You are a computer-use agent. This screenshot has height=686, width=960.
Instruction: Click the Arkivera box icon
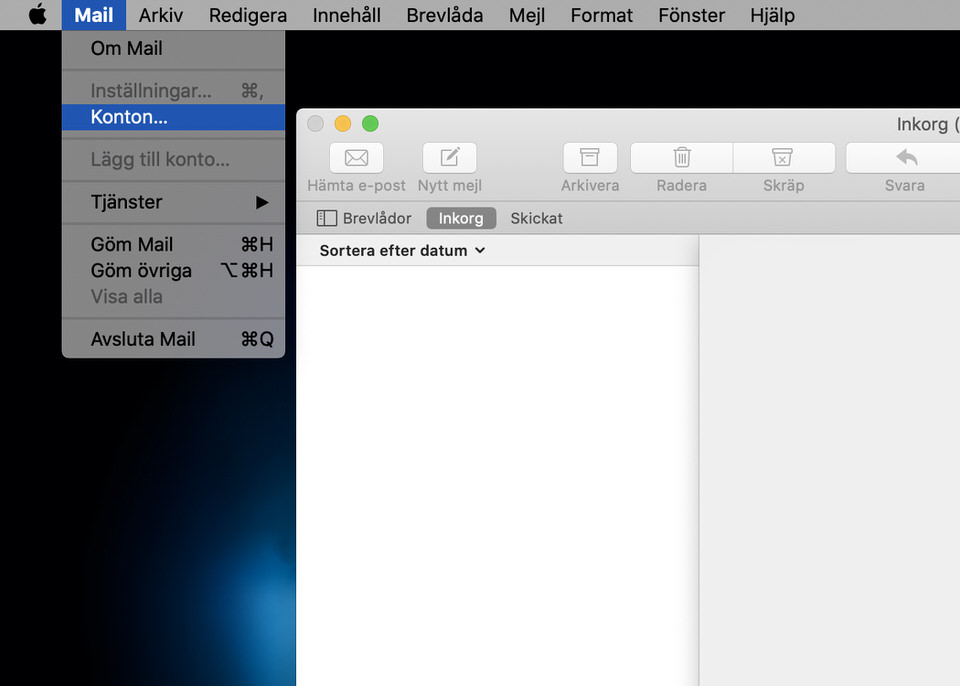click(590, 158)
